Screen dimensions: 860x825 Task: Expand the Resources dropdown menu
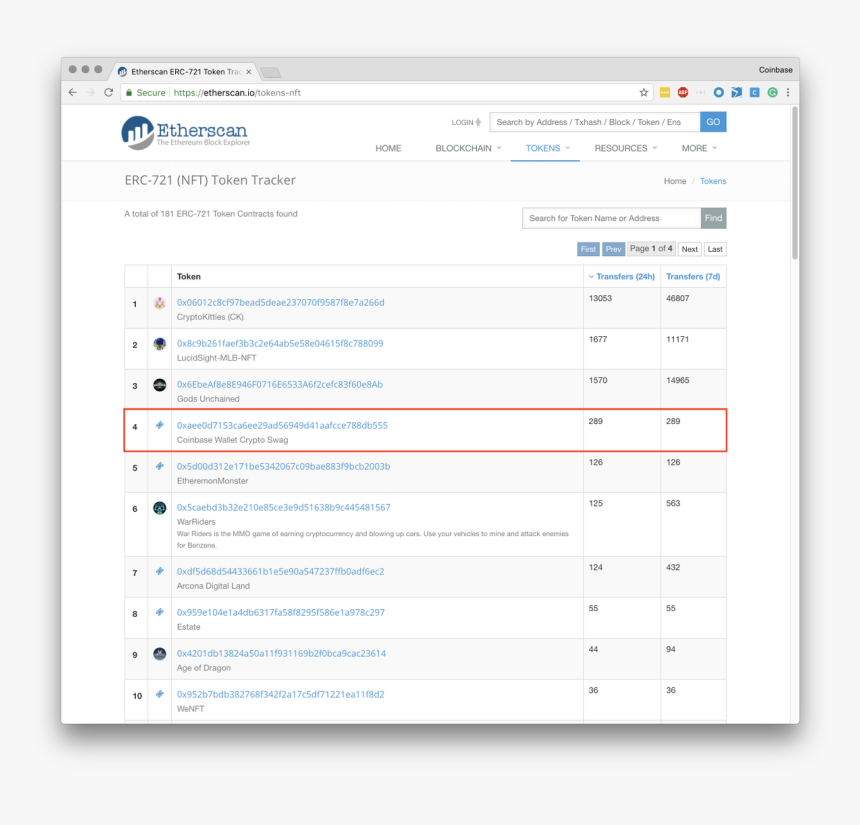point(626,148)
